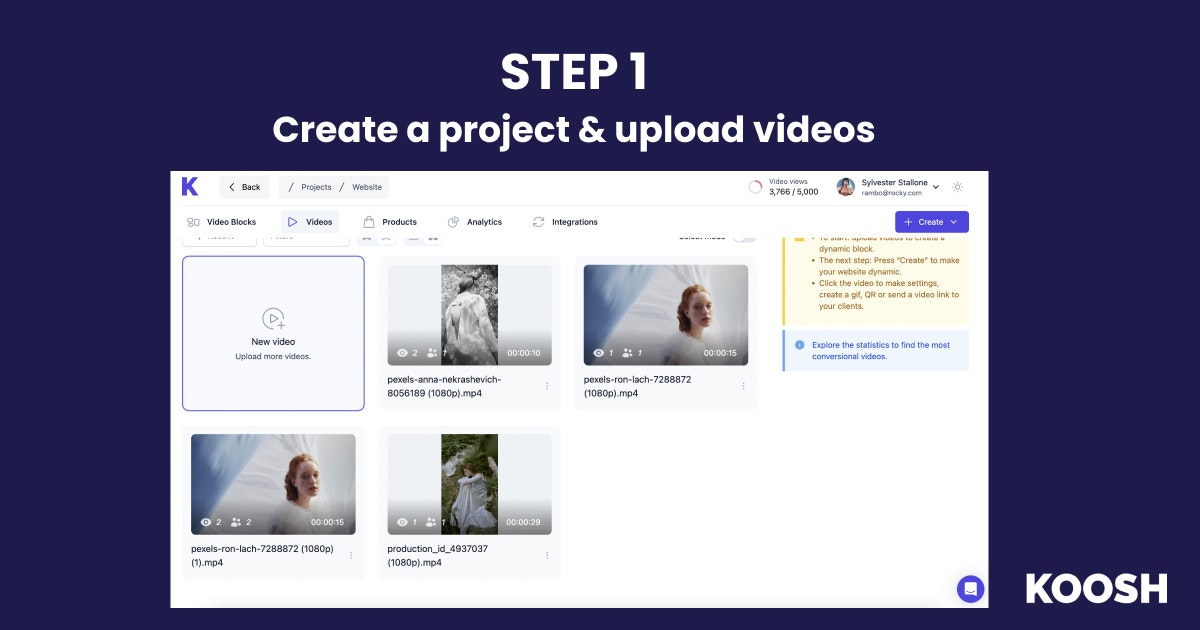1200x630 pixels.
Task: Click Sylvester Stallone's profile avatar
Action: pyautogui.click(x=846, y=187)
